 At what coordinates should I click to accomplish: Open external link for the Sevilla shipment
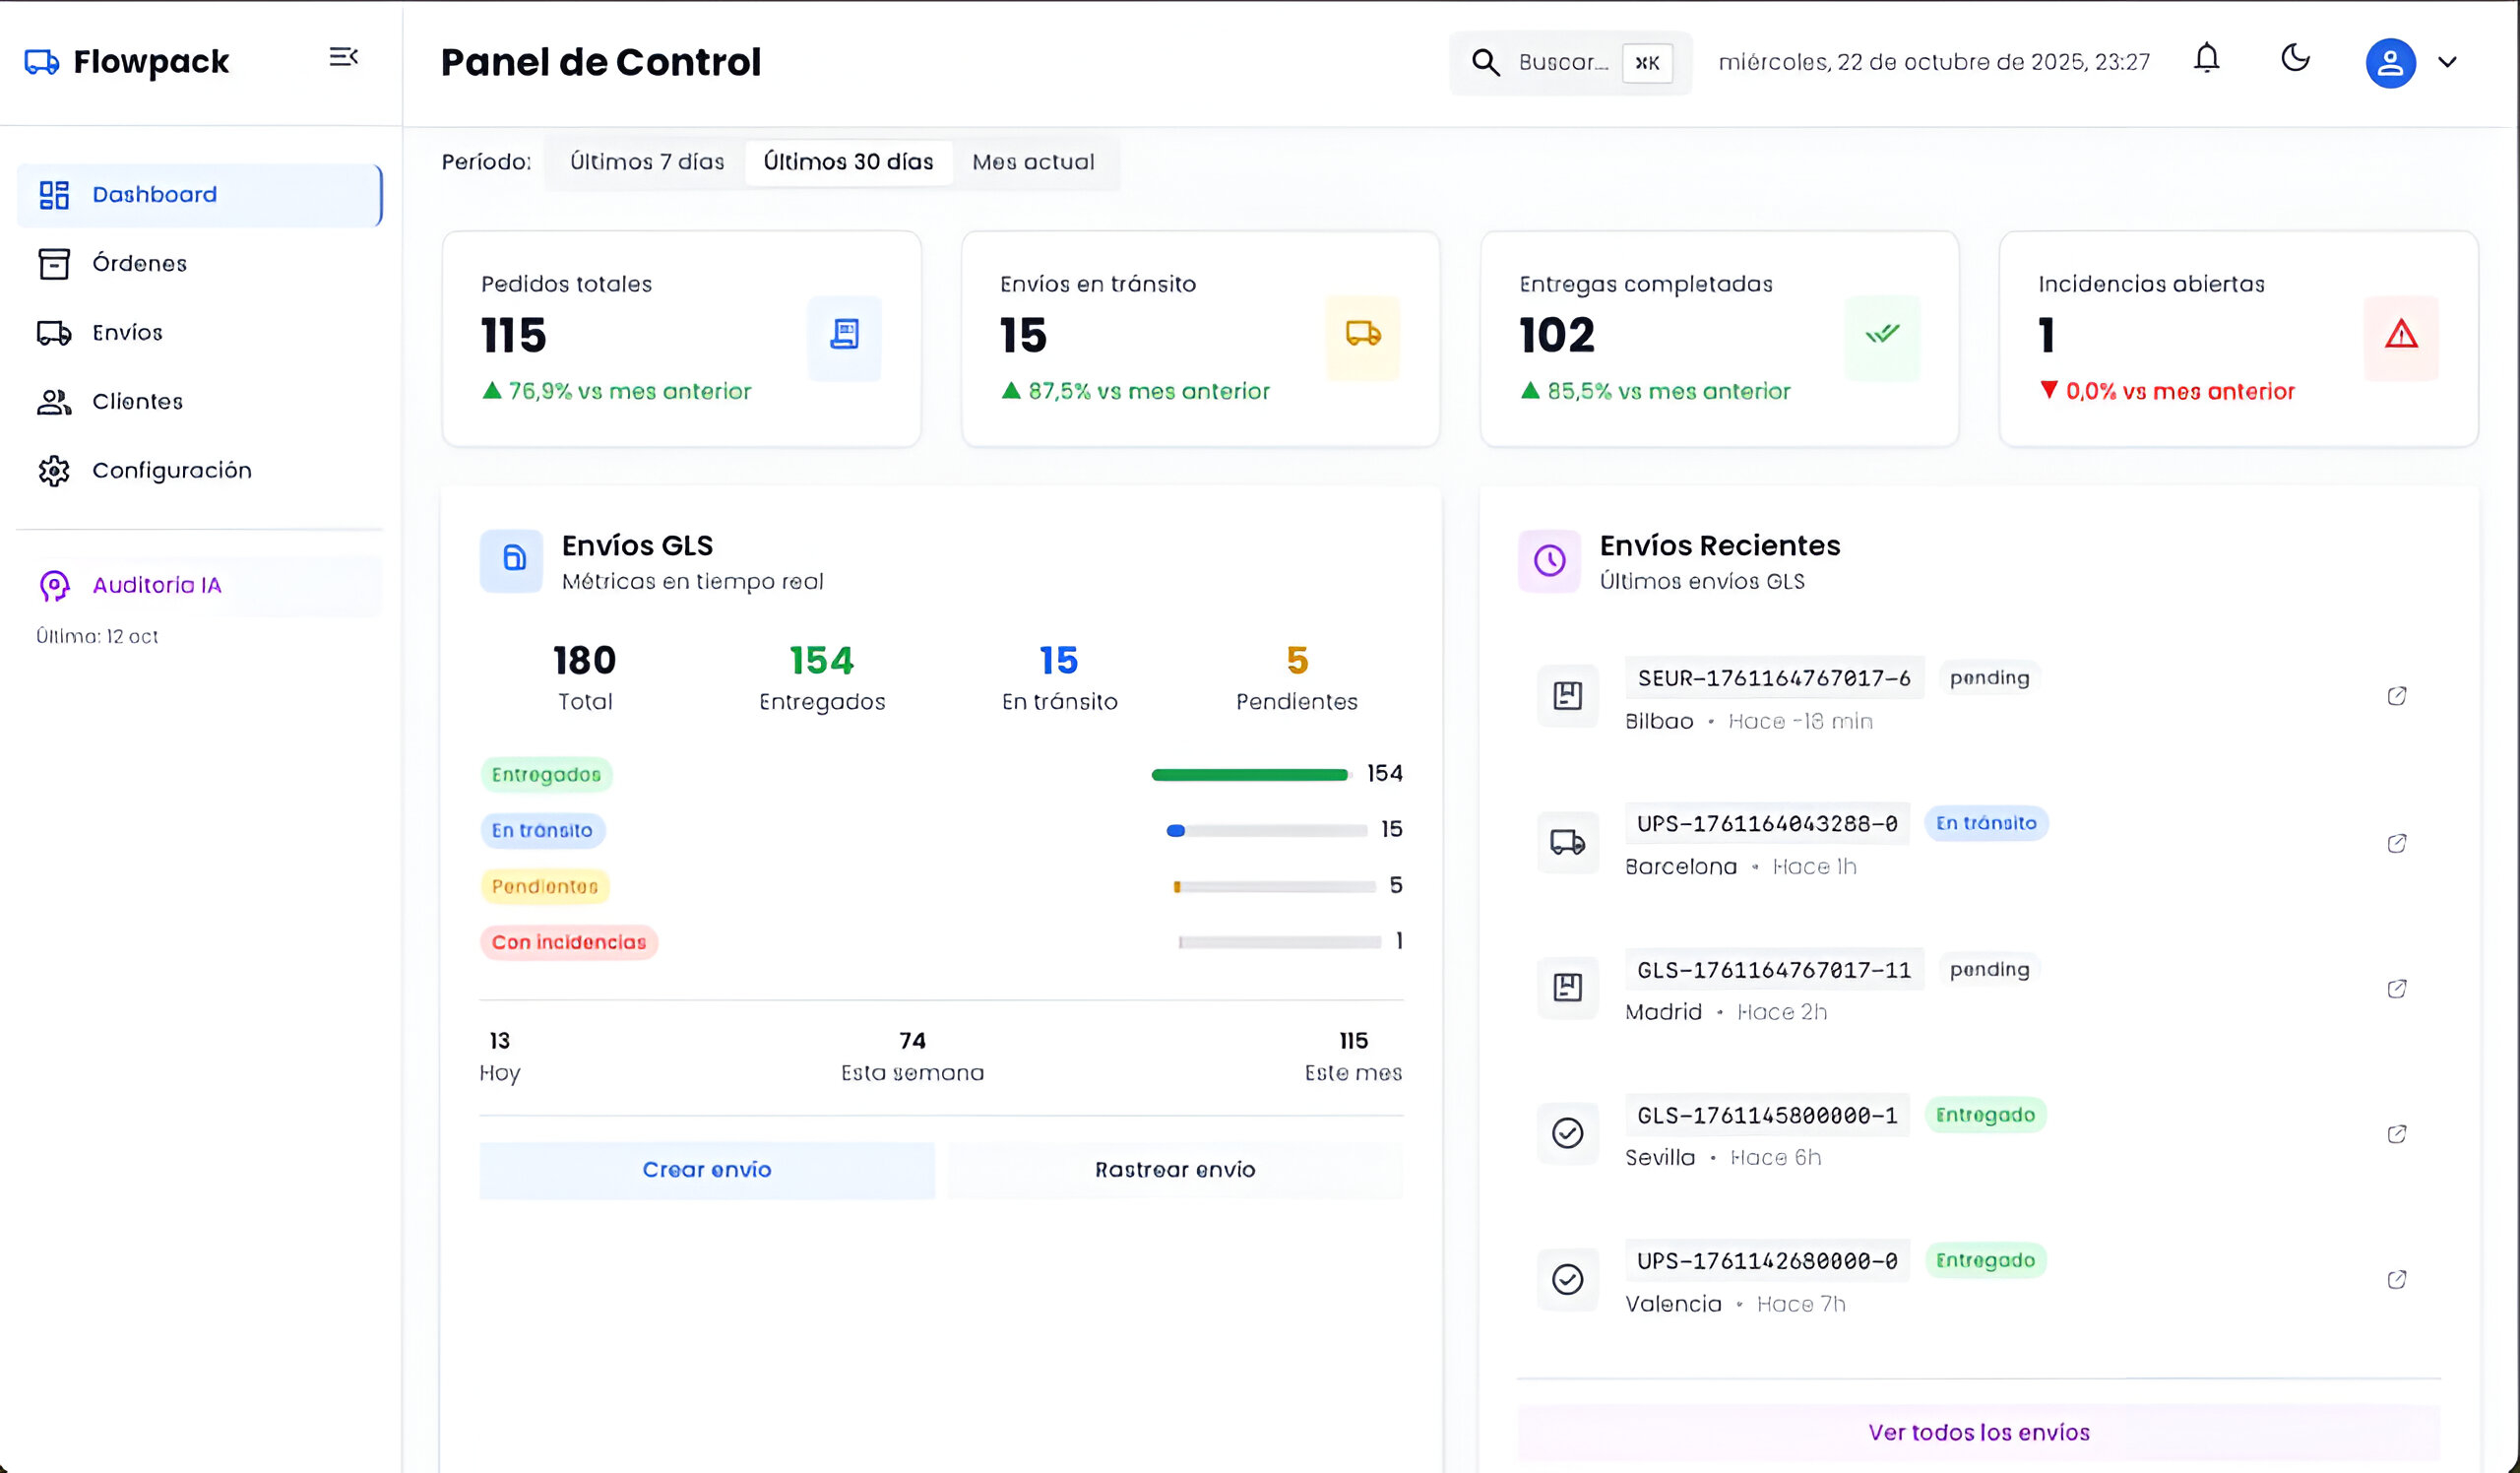2396,1134
